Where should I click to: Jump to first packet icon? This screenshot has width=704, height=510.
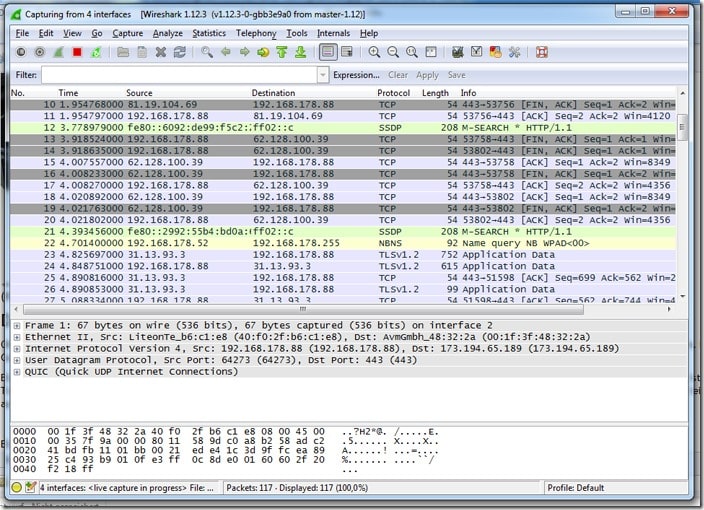point(282,52)
